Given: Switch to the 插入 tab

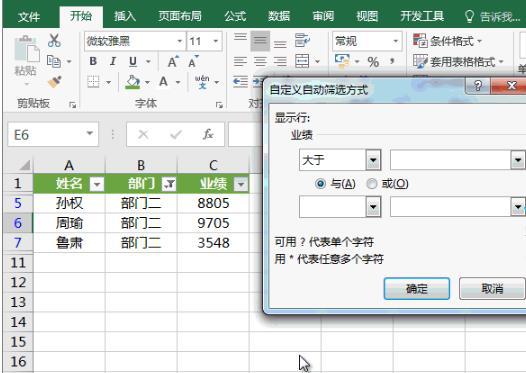Looking at the screenshot, I should point(125,16).
